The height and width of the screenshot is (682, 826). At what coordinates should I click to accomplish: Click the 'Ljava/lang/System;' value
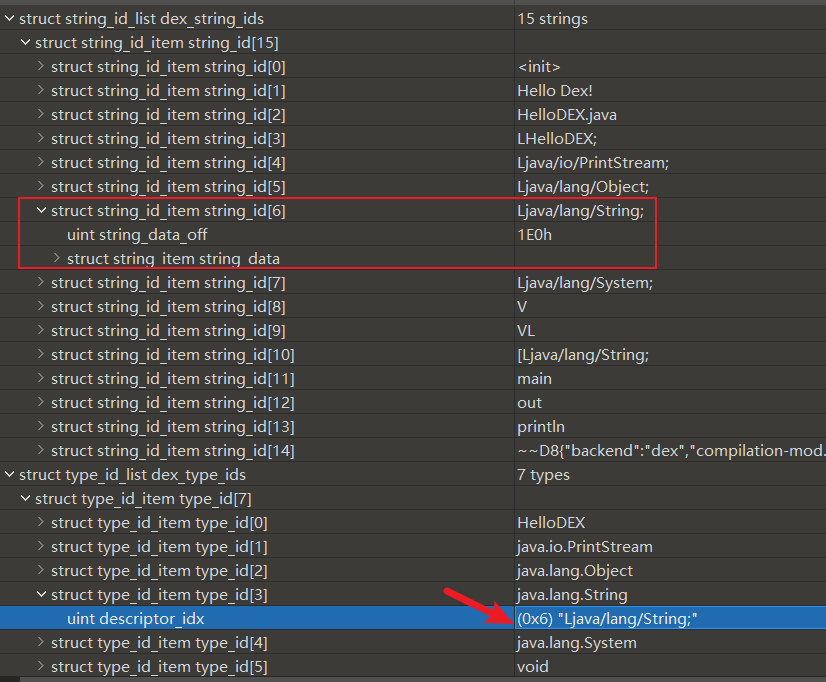click(x=585, y=283)
